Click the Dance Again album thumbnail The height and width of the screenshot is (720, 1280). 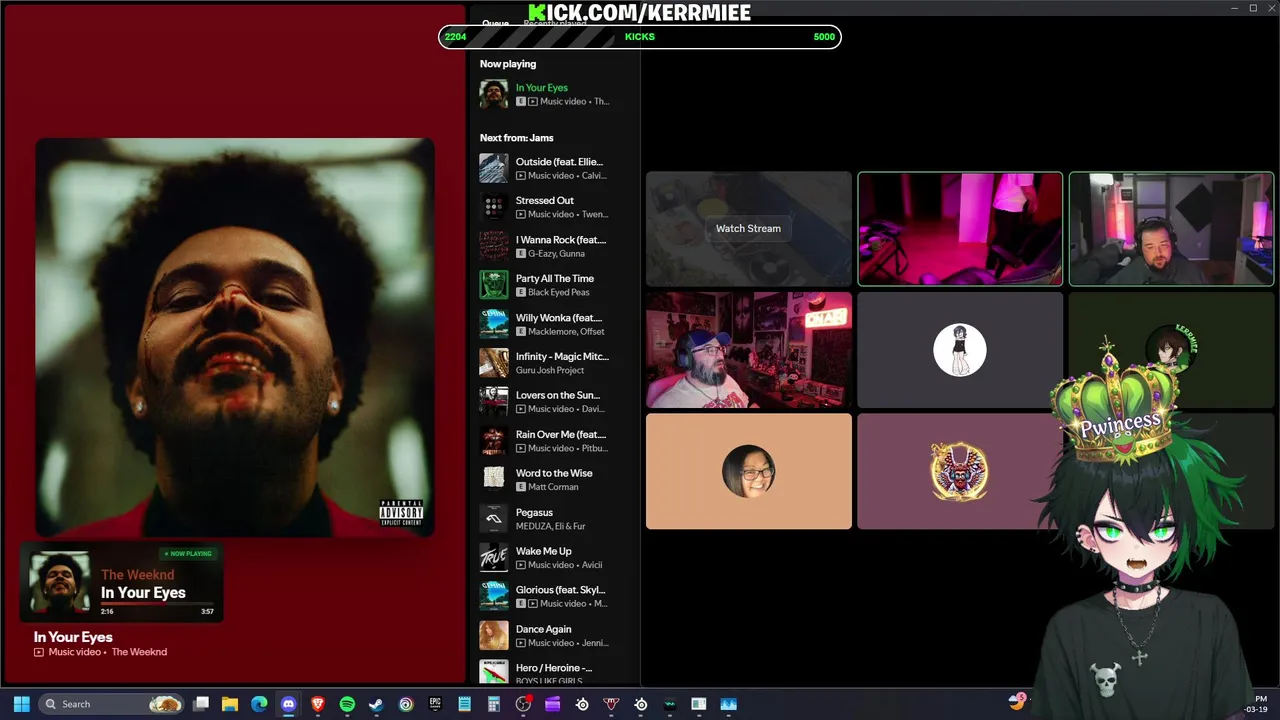click(x=493, y=636)
